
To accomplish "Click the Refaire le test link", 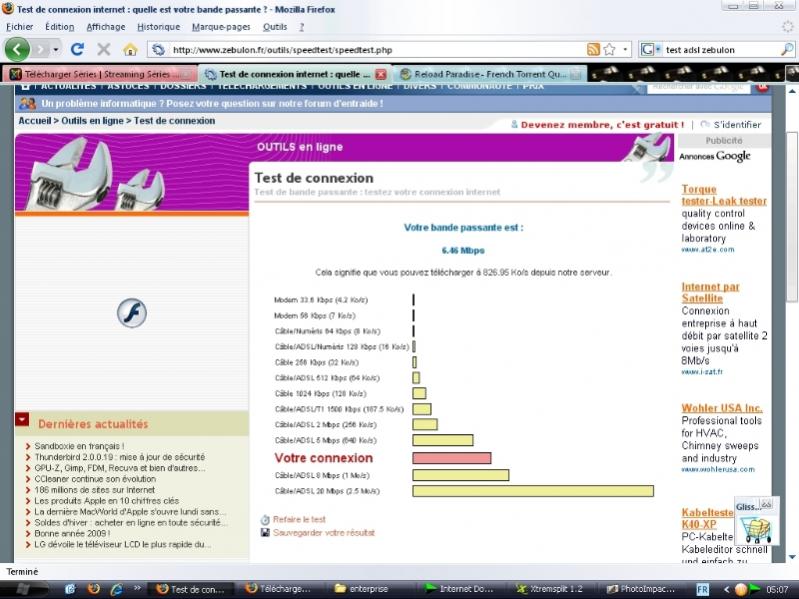I will [x=299, y=519].
